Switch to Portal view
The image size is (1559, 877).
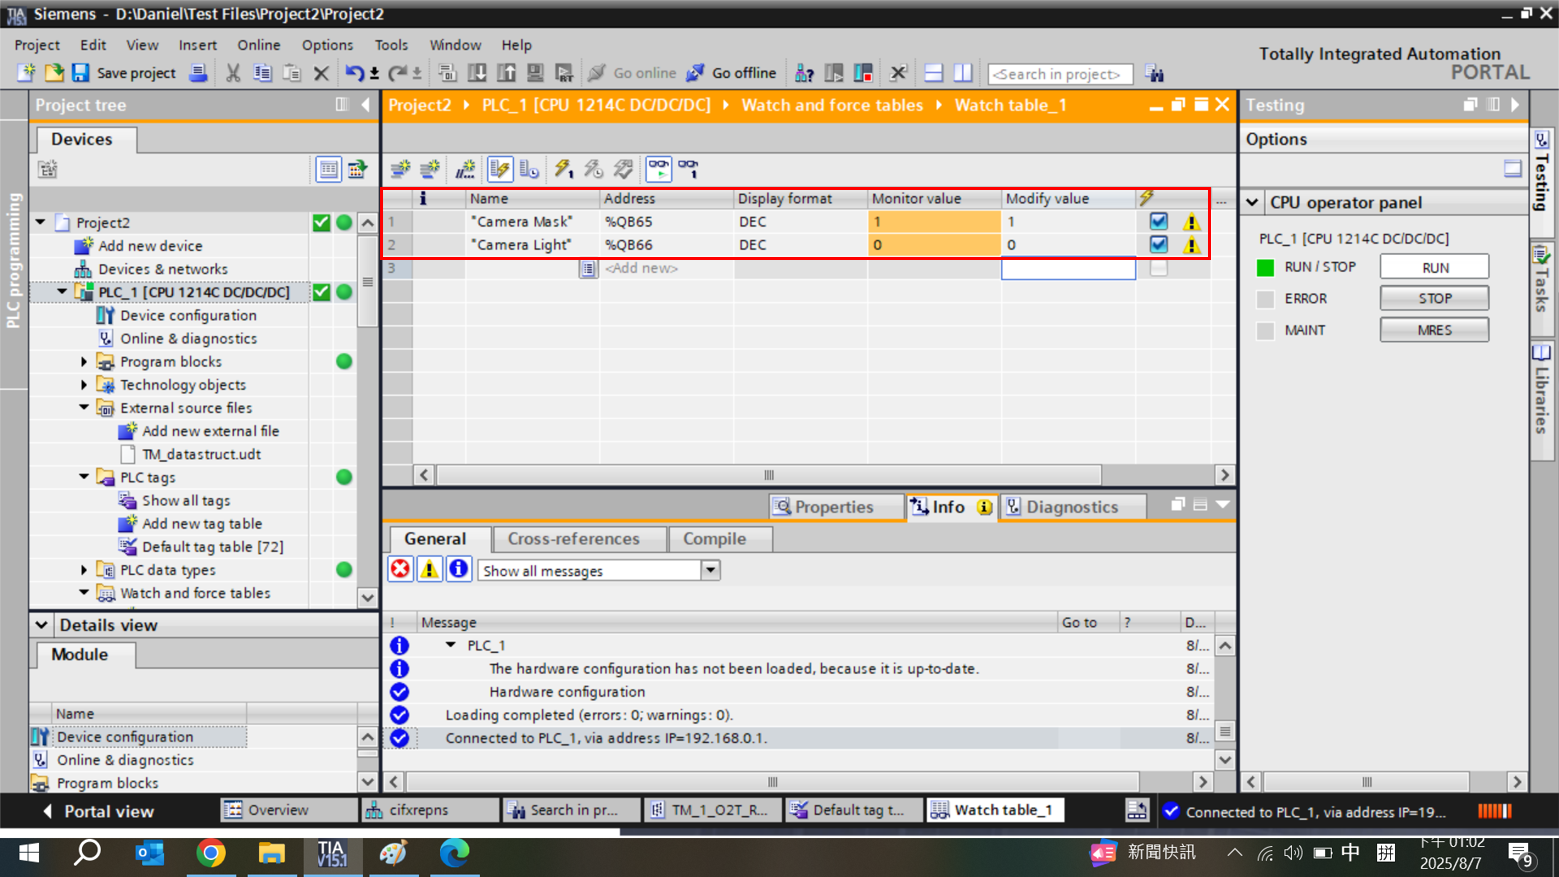pyautogui.click(x=98, y=811)
